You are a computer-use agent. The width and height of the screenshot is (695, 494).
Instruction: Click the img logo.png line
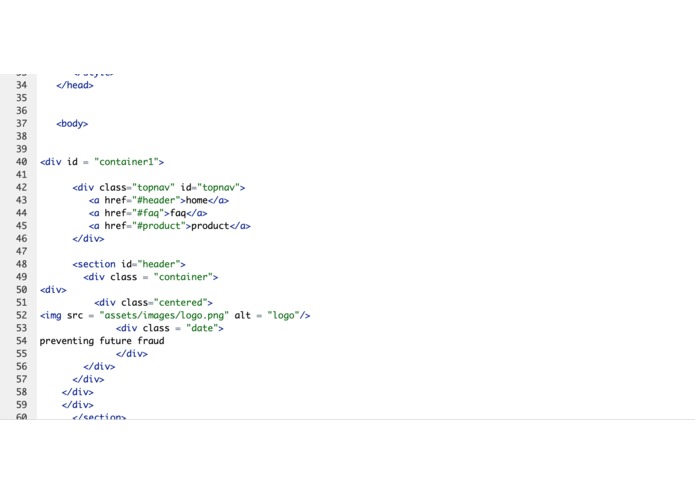click(175, 315)
